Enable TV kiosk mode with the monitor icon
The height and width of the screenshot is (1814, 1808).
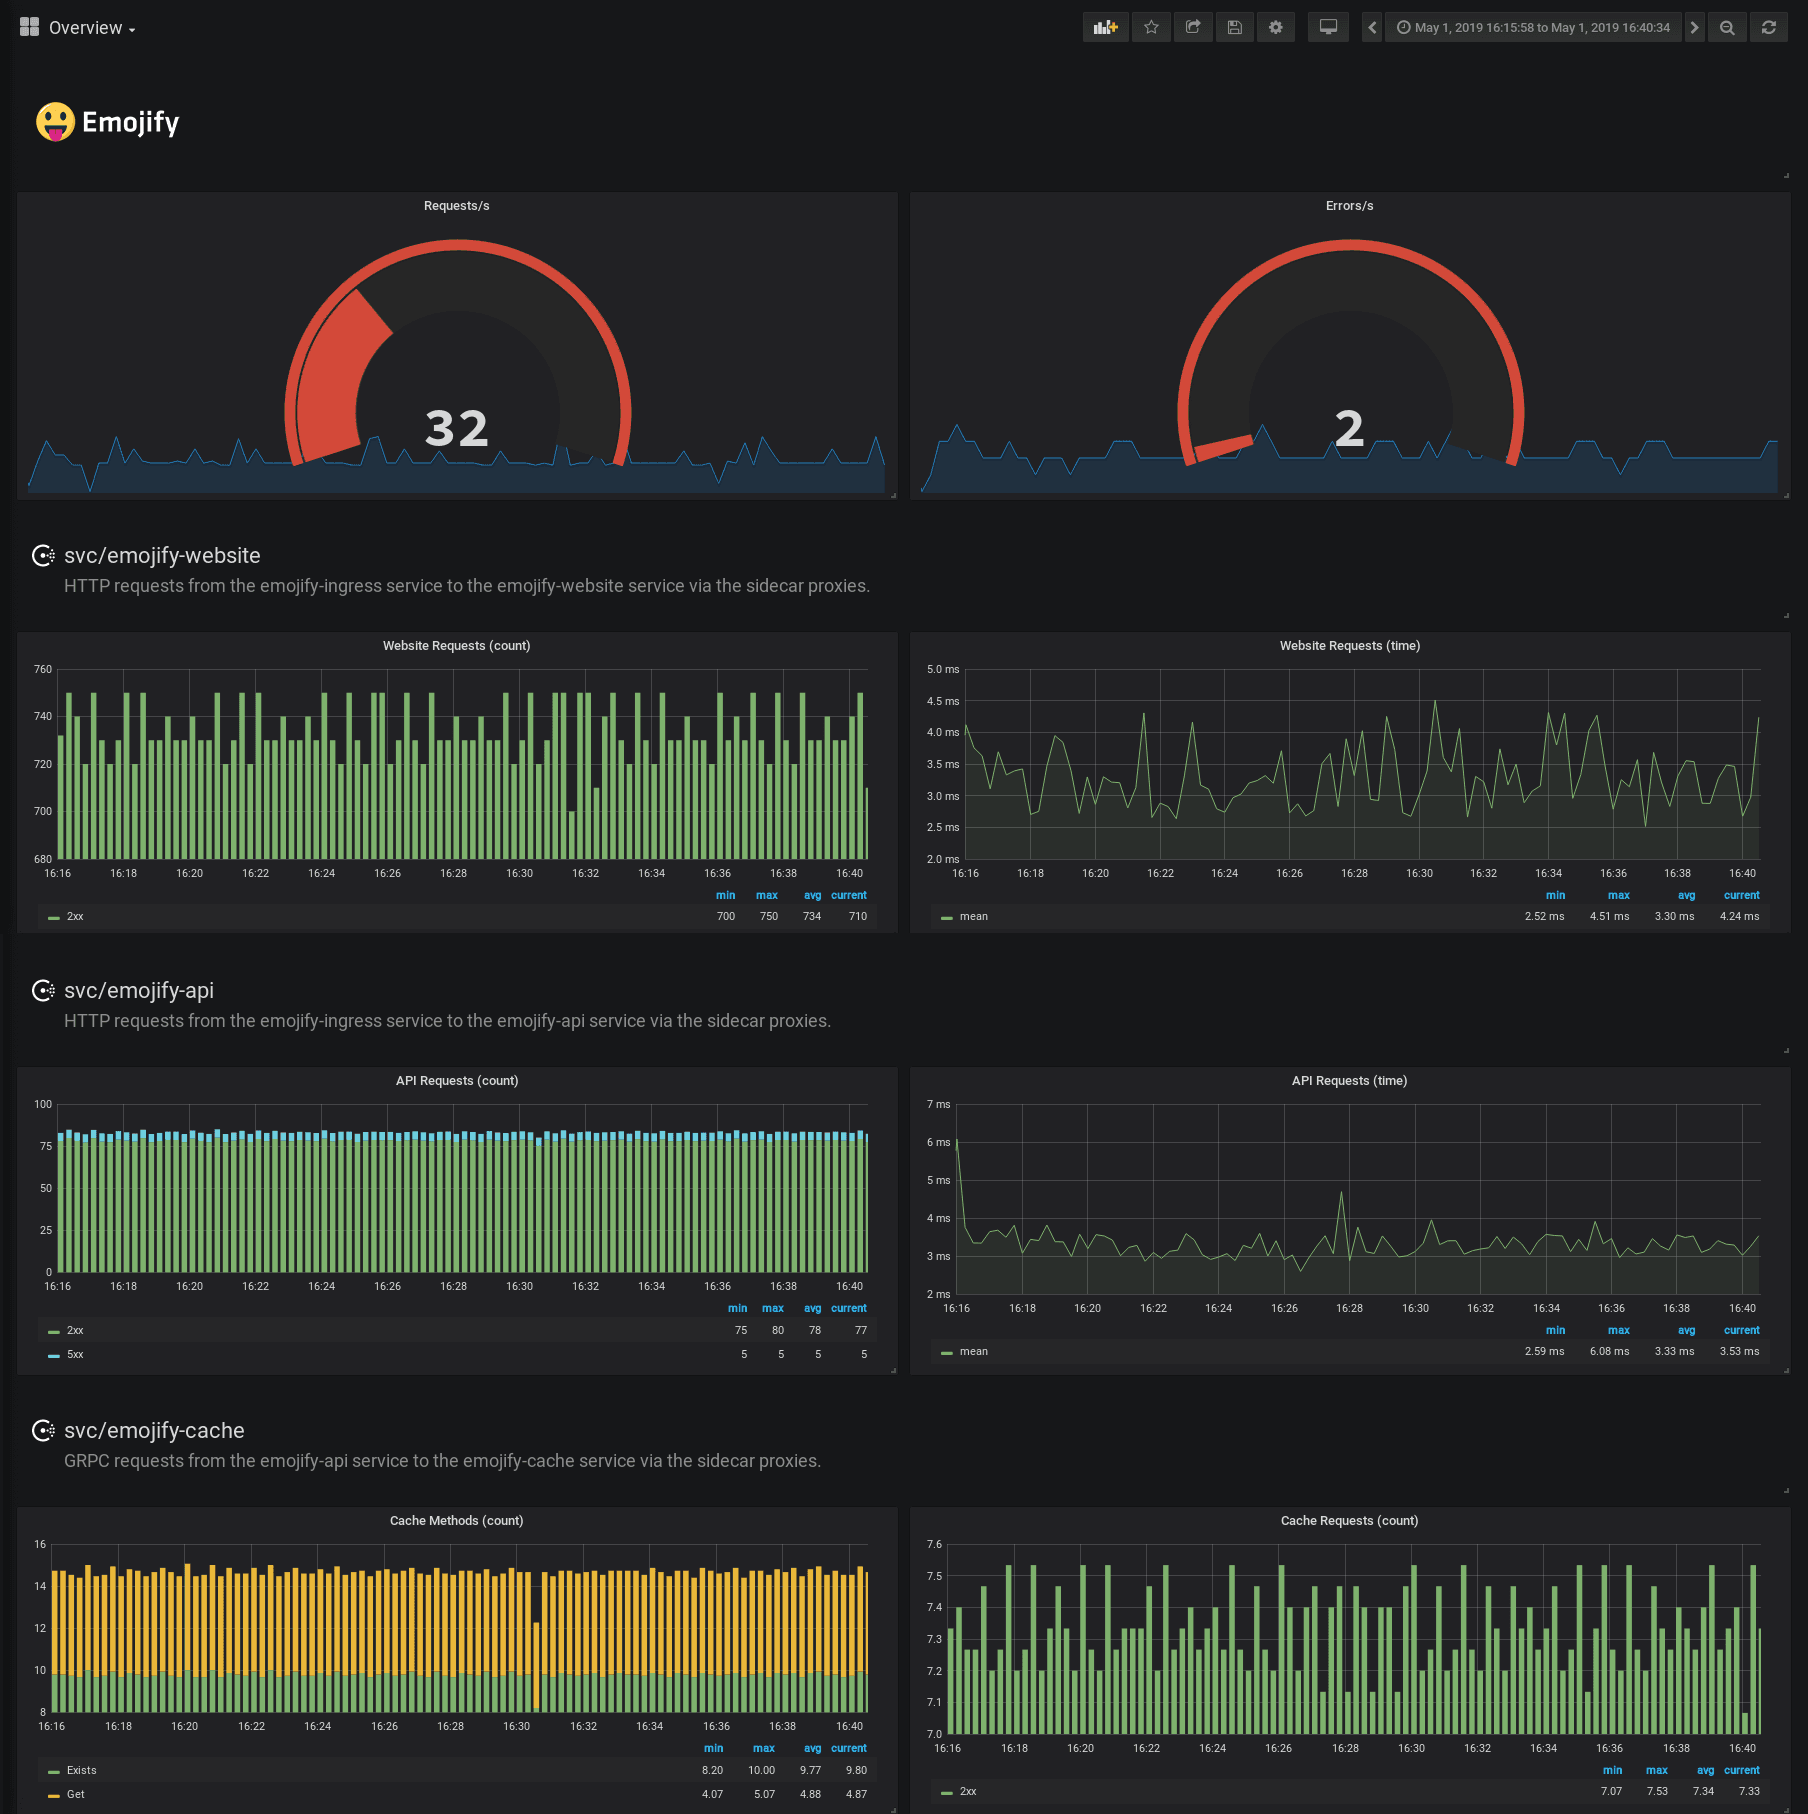(1328, 27)
